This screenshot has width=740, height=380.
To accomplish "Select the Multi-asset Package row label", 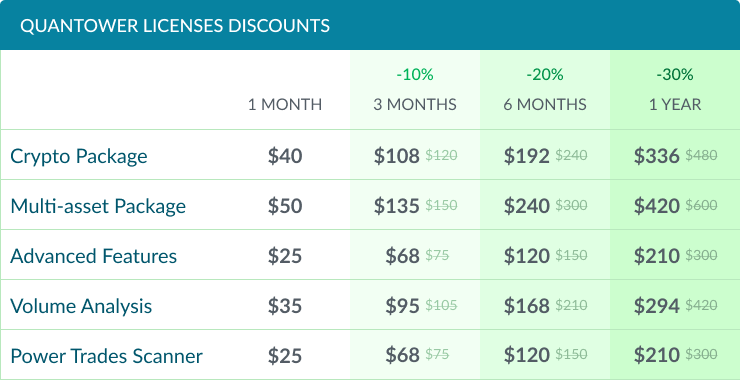I will tap(98, 206).
